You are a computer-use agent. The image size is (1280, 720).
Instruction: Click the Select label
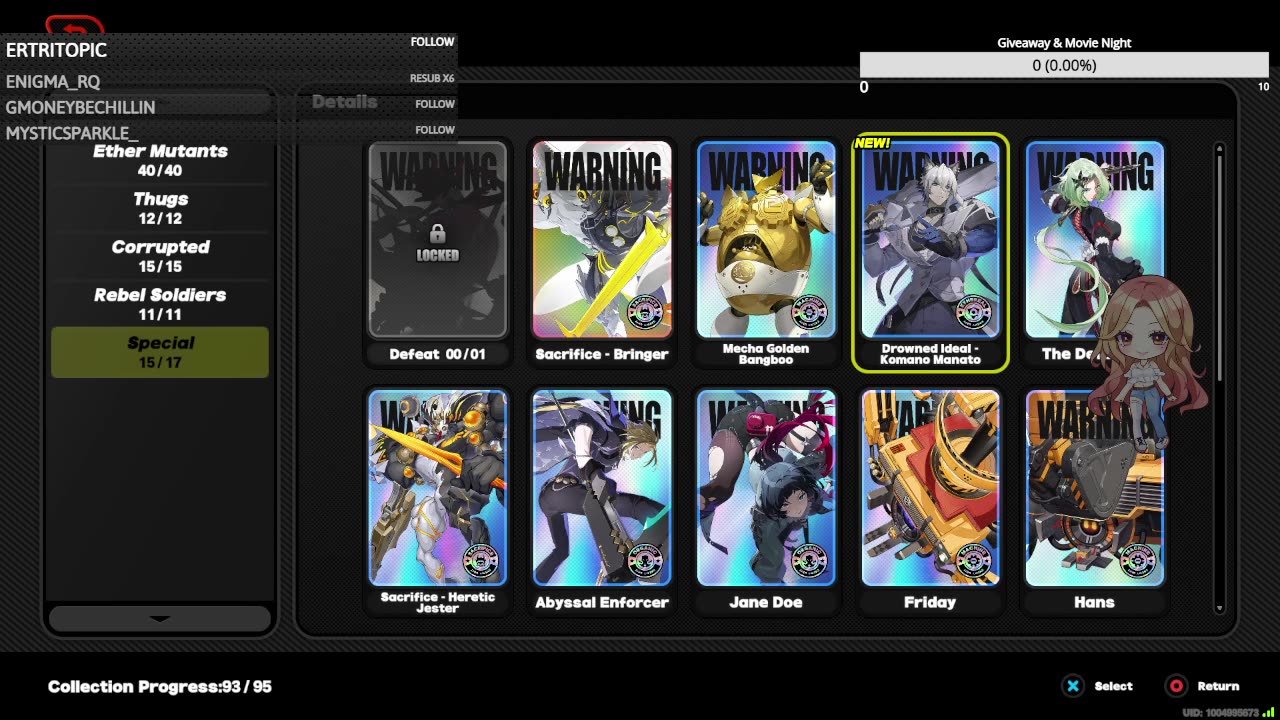1113,686
